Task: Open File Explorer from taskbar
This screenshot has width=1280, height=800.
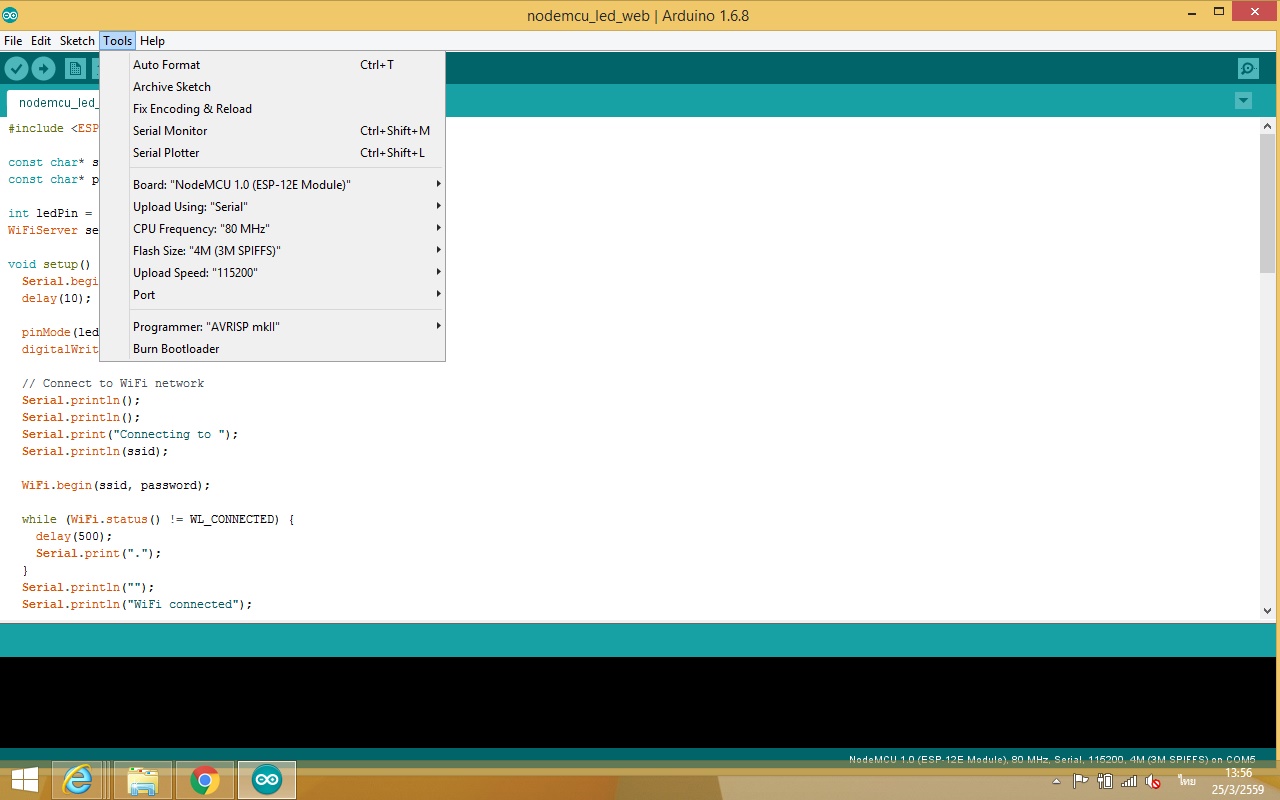Action: [143, 780]
